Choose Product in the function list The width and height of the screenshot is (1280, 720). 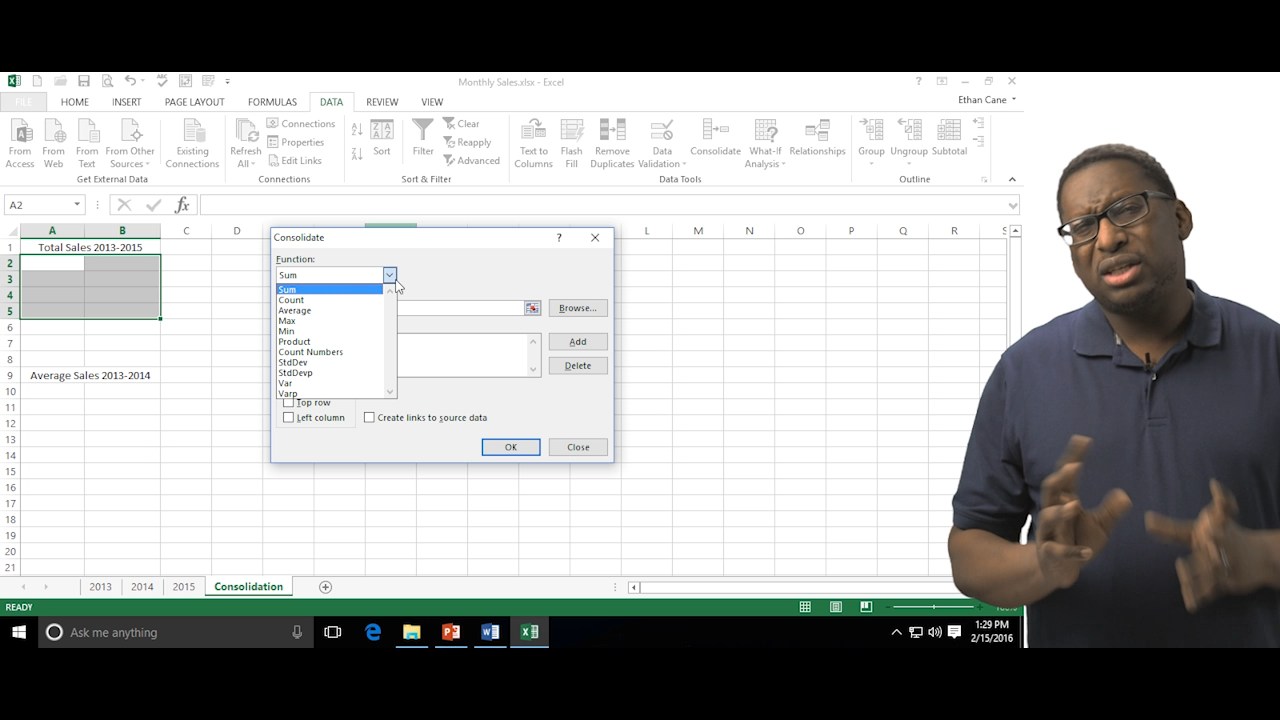[329, 342]
